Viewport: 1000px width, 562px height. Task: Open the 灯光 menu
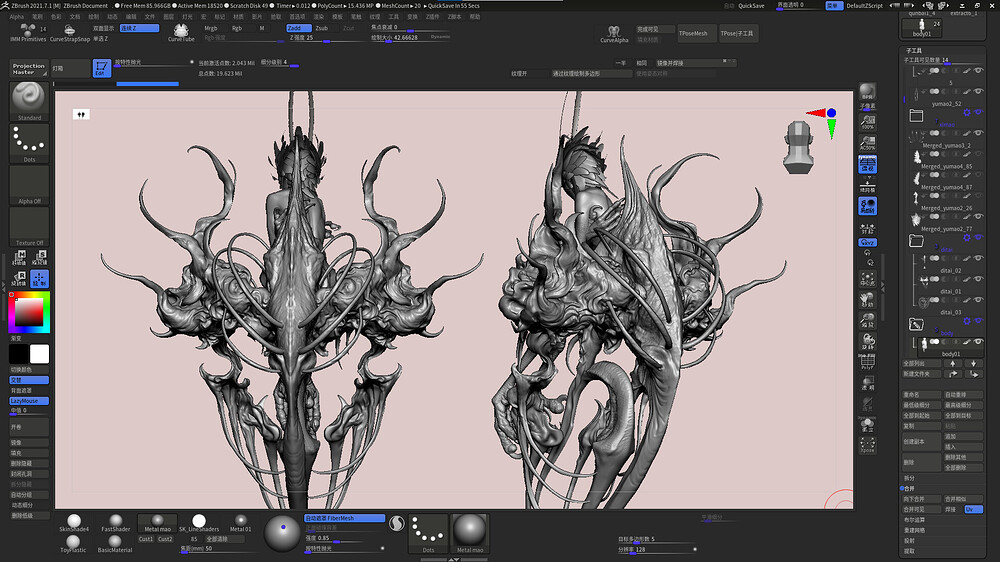coord(187,17)
